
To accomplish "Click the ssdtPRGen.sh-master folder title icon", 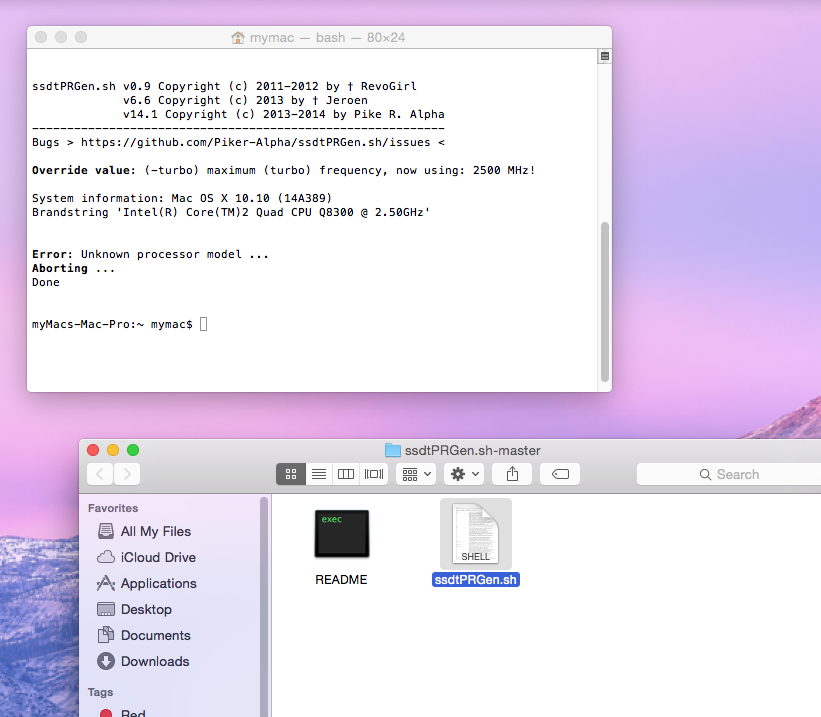I will click(x=392, y=450).
